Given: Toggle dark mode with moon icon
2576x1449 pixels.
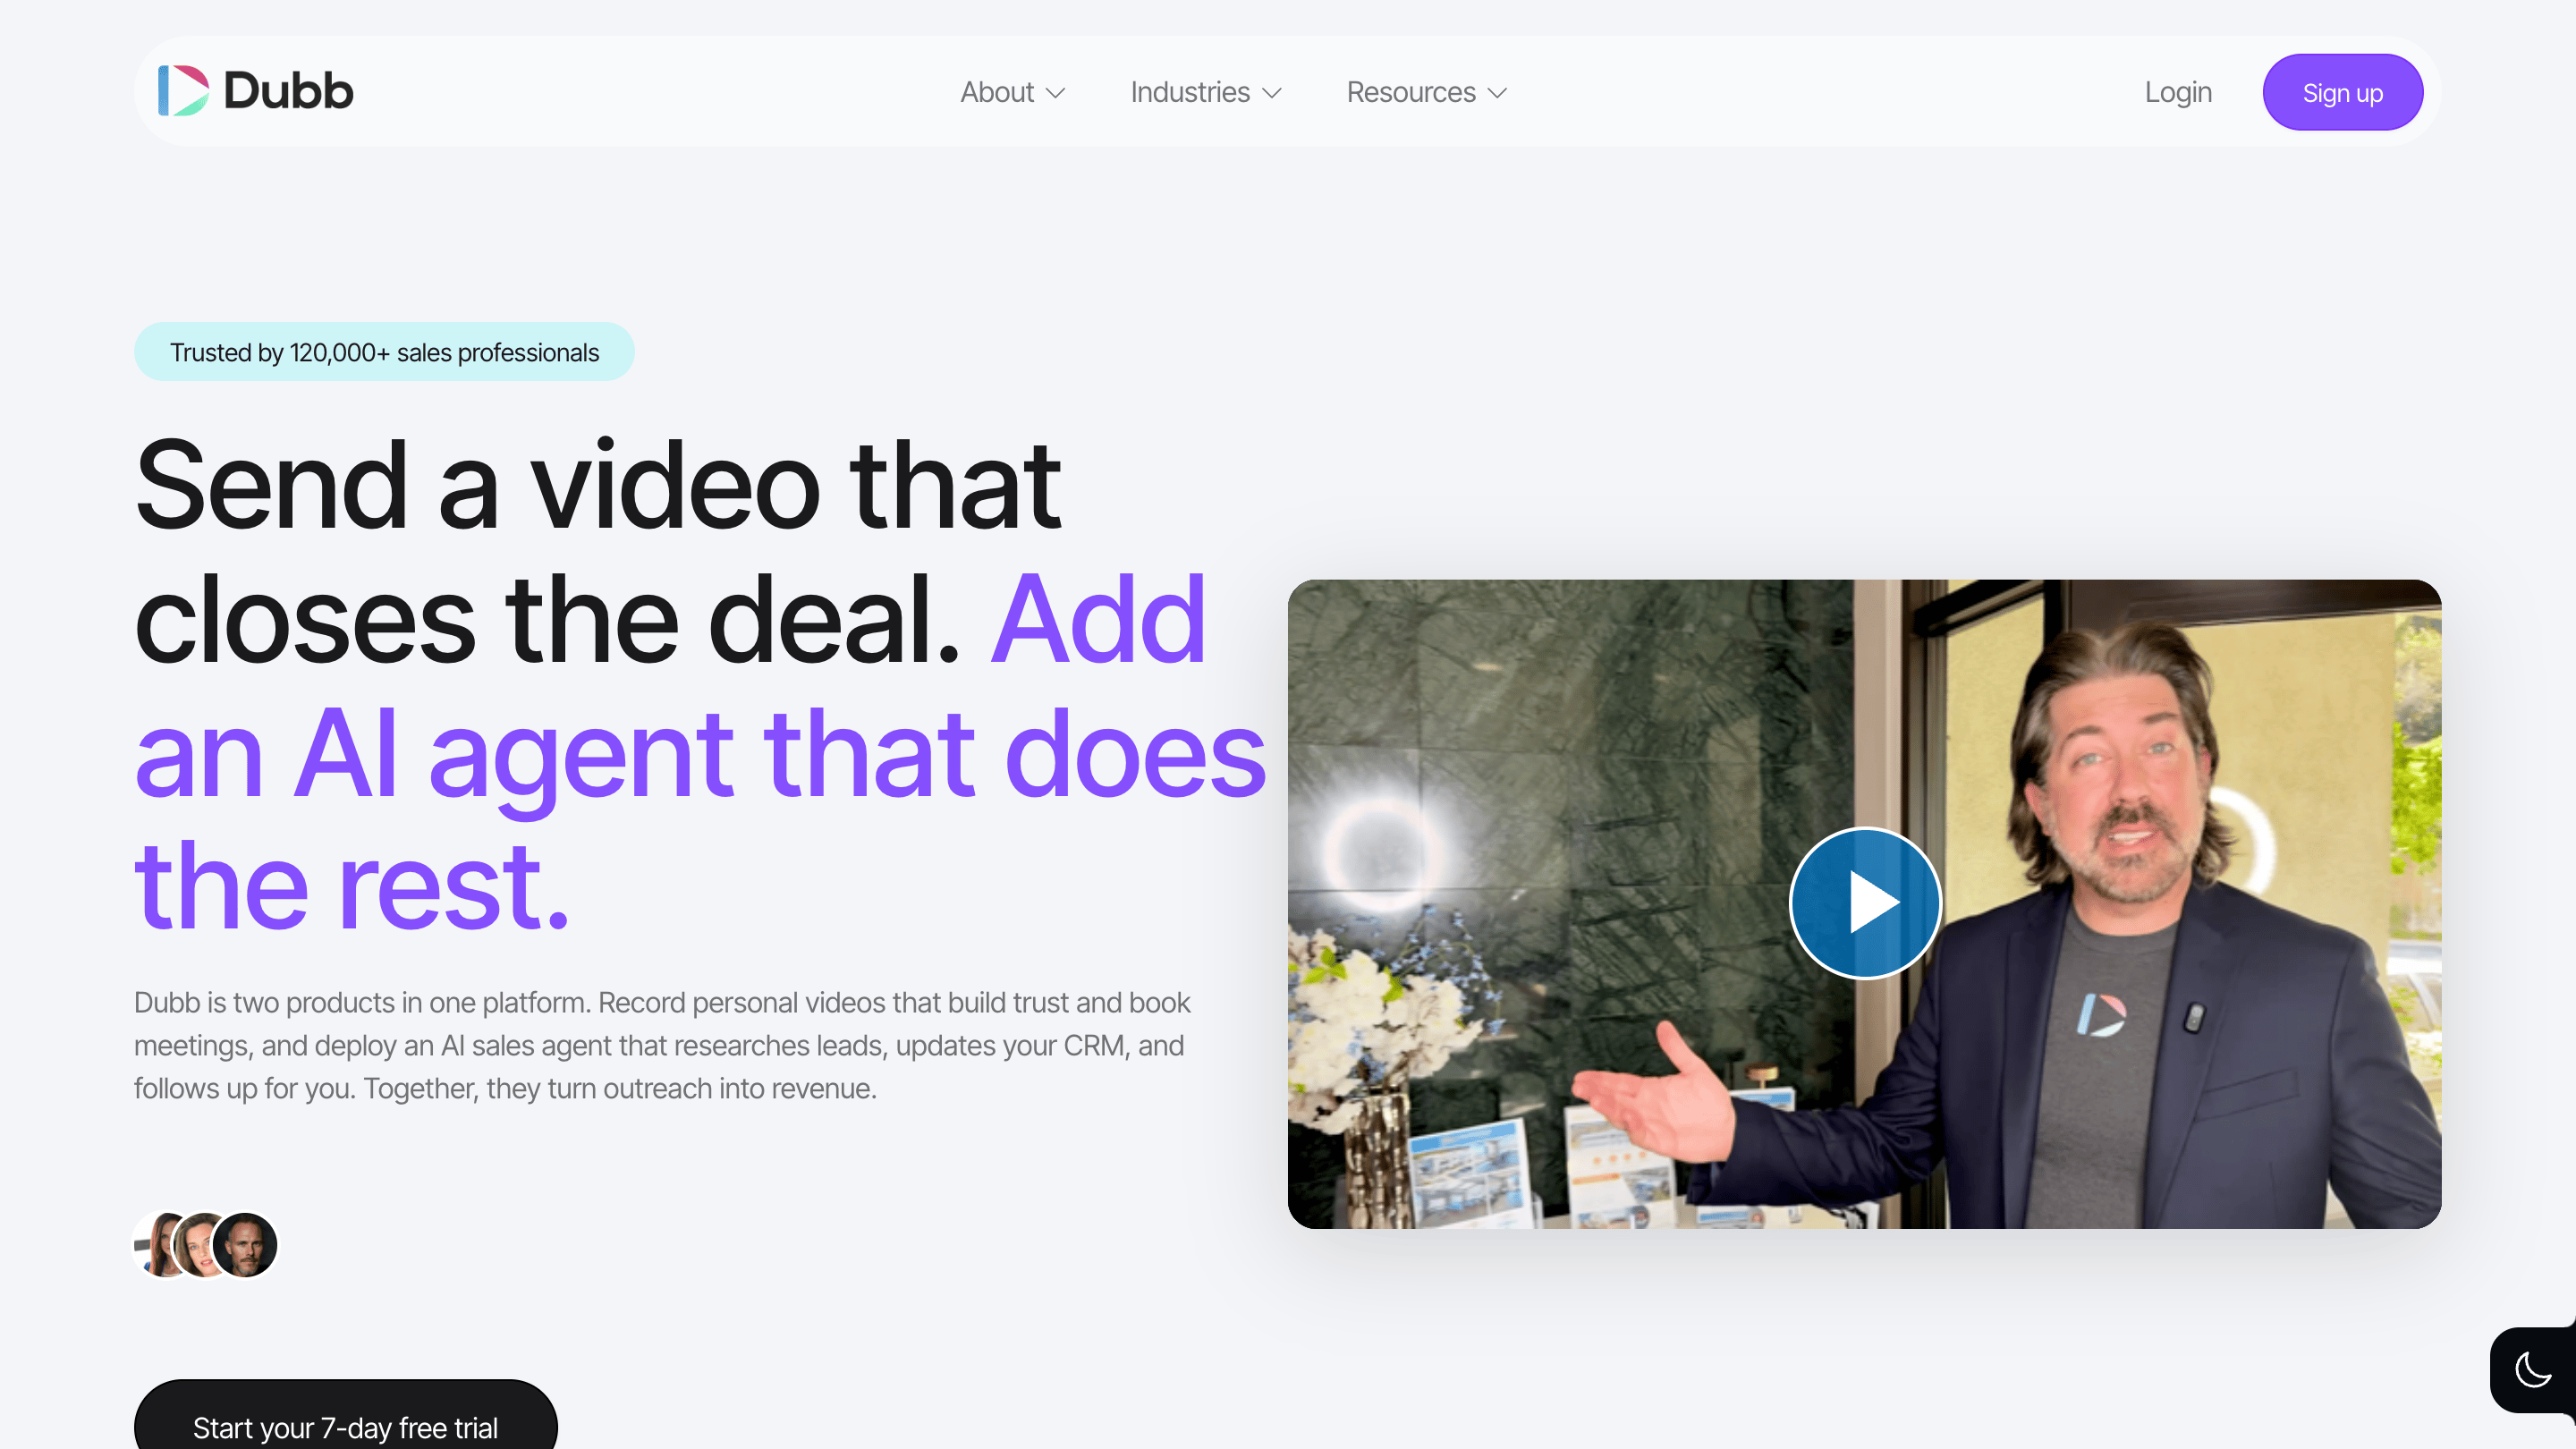Looking at the screenshot, I should tap(2533, 1369).
